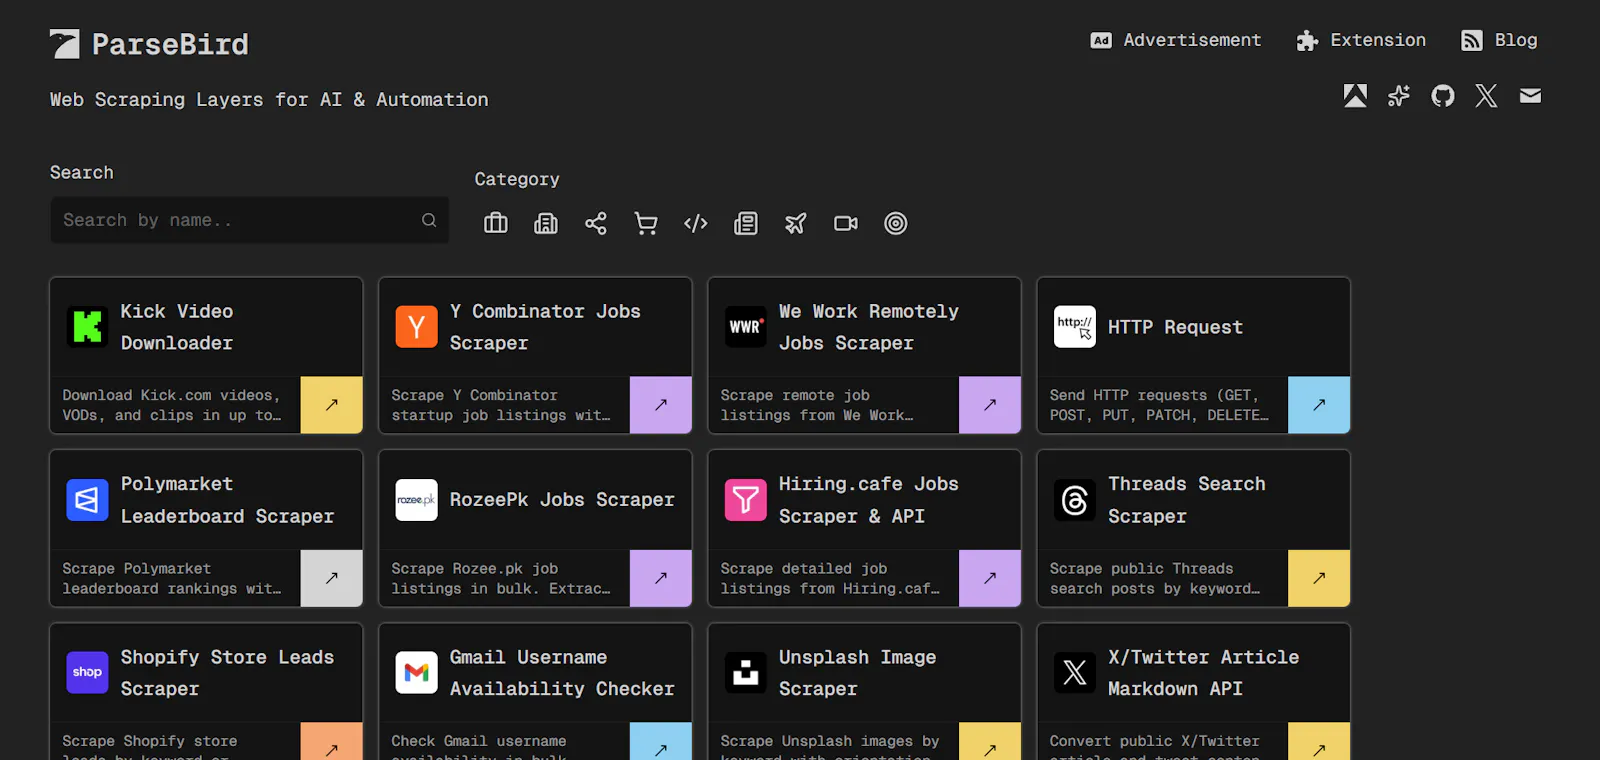Screen dimensions: 1600x760
Task: Open Unsplash Image Scraper title
Action: [857, 673]
